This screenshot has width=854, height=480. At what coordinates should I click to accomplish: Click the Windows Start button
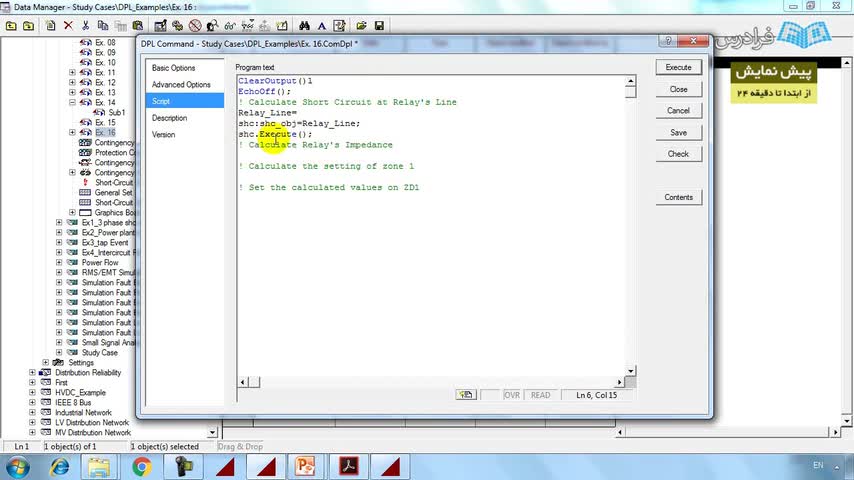point(17,467)
